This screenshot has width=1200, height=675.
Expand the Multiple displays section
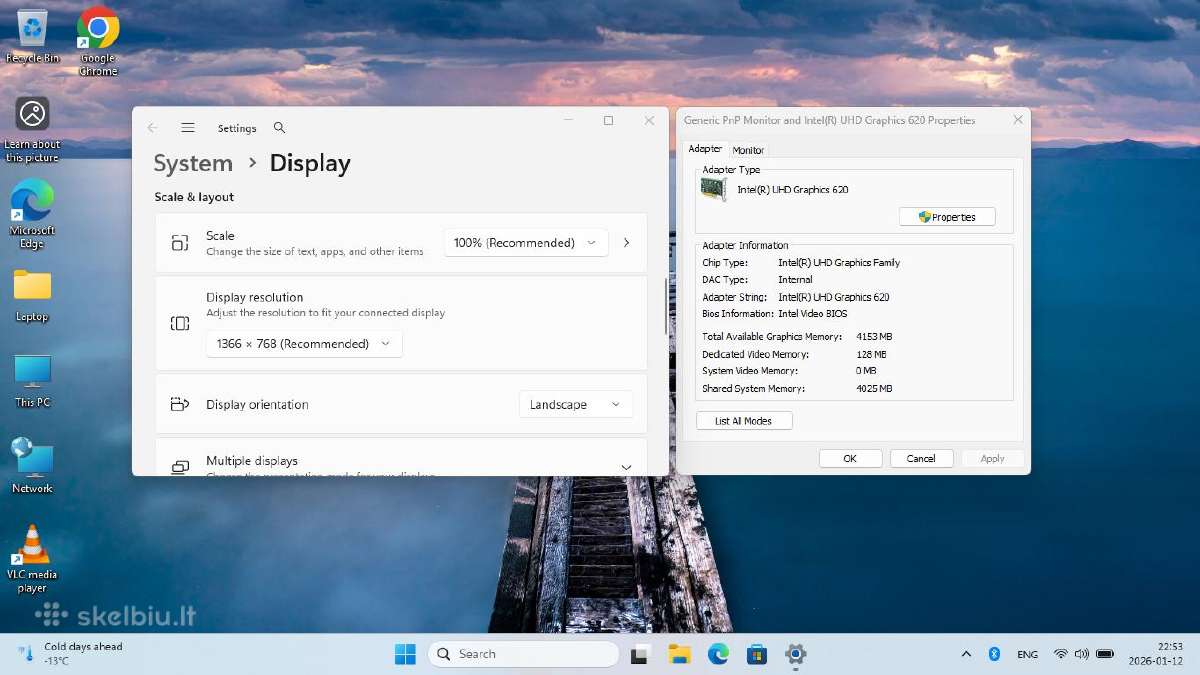click(627, 467)
